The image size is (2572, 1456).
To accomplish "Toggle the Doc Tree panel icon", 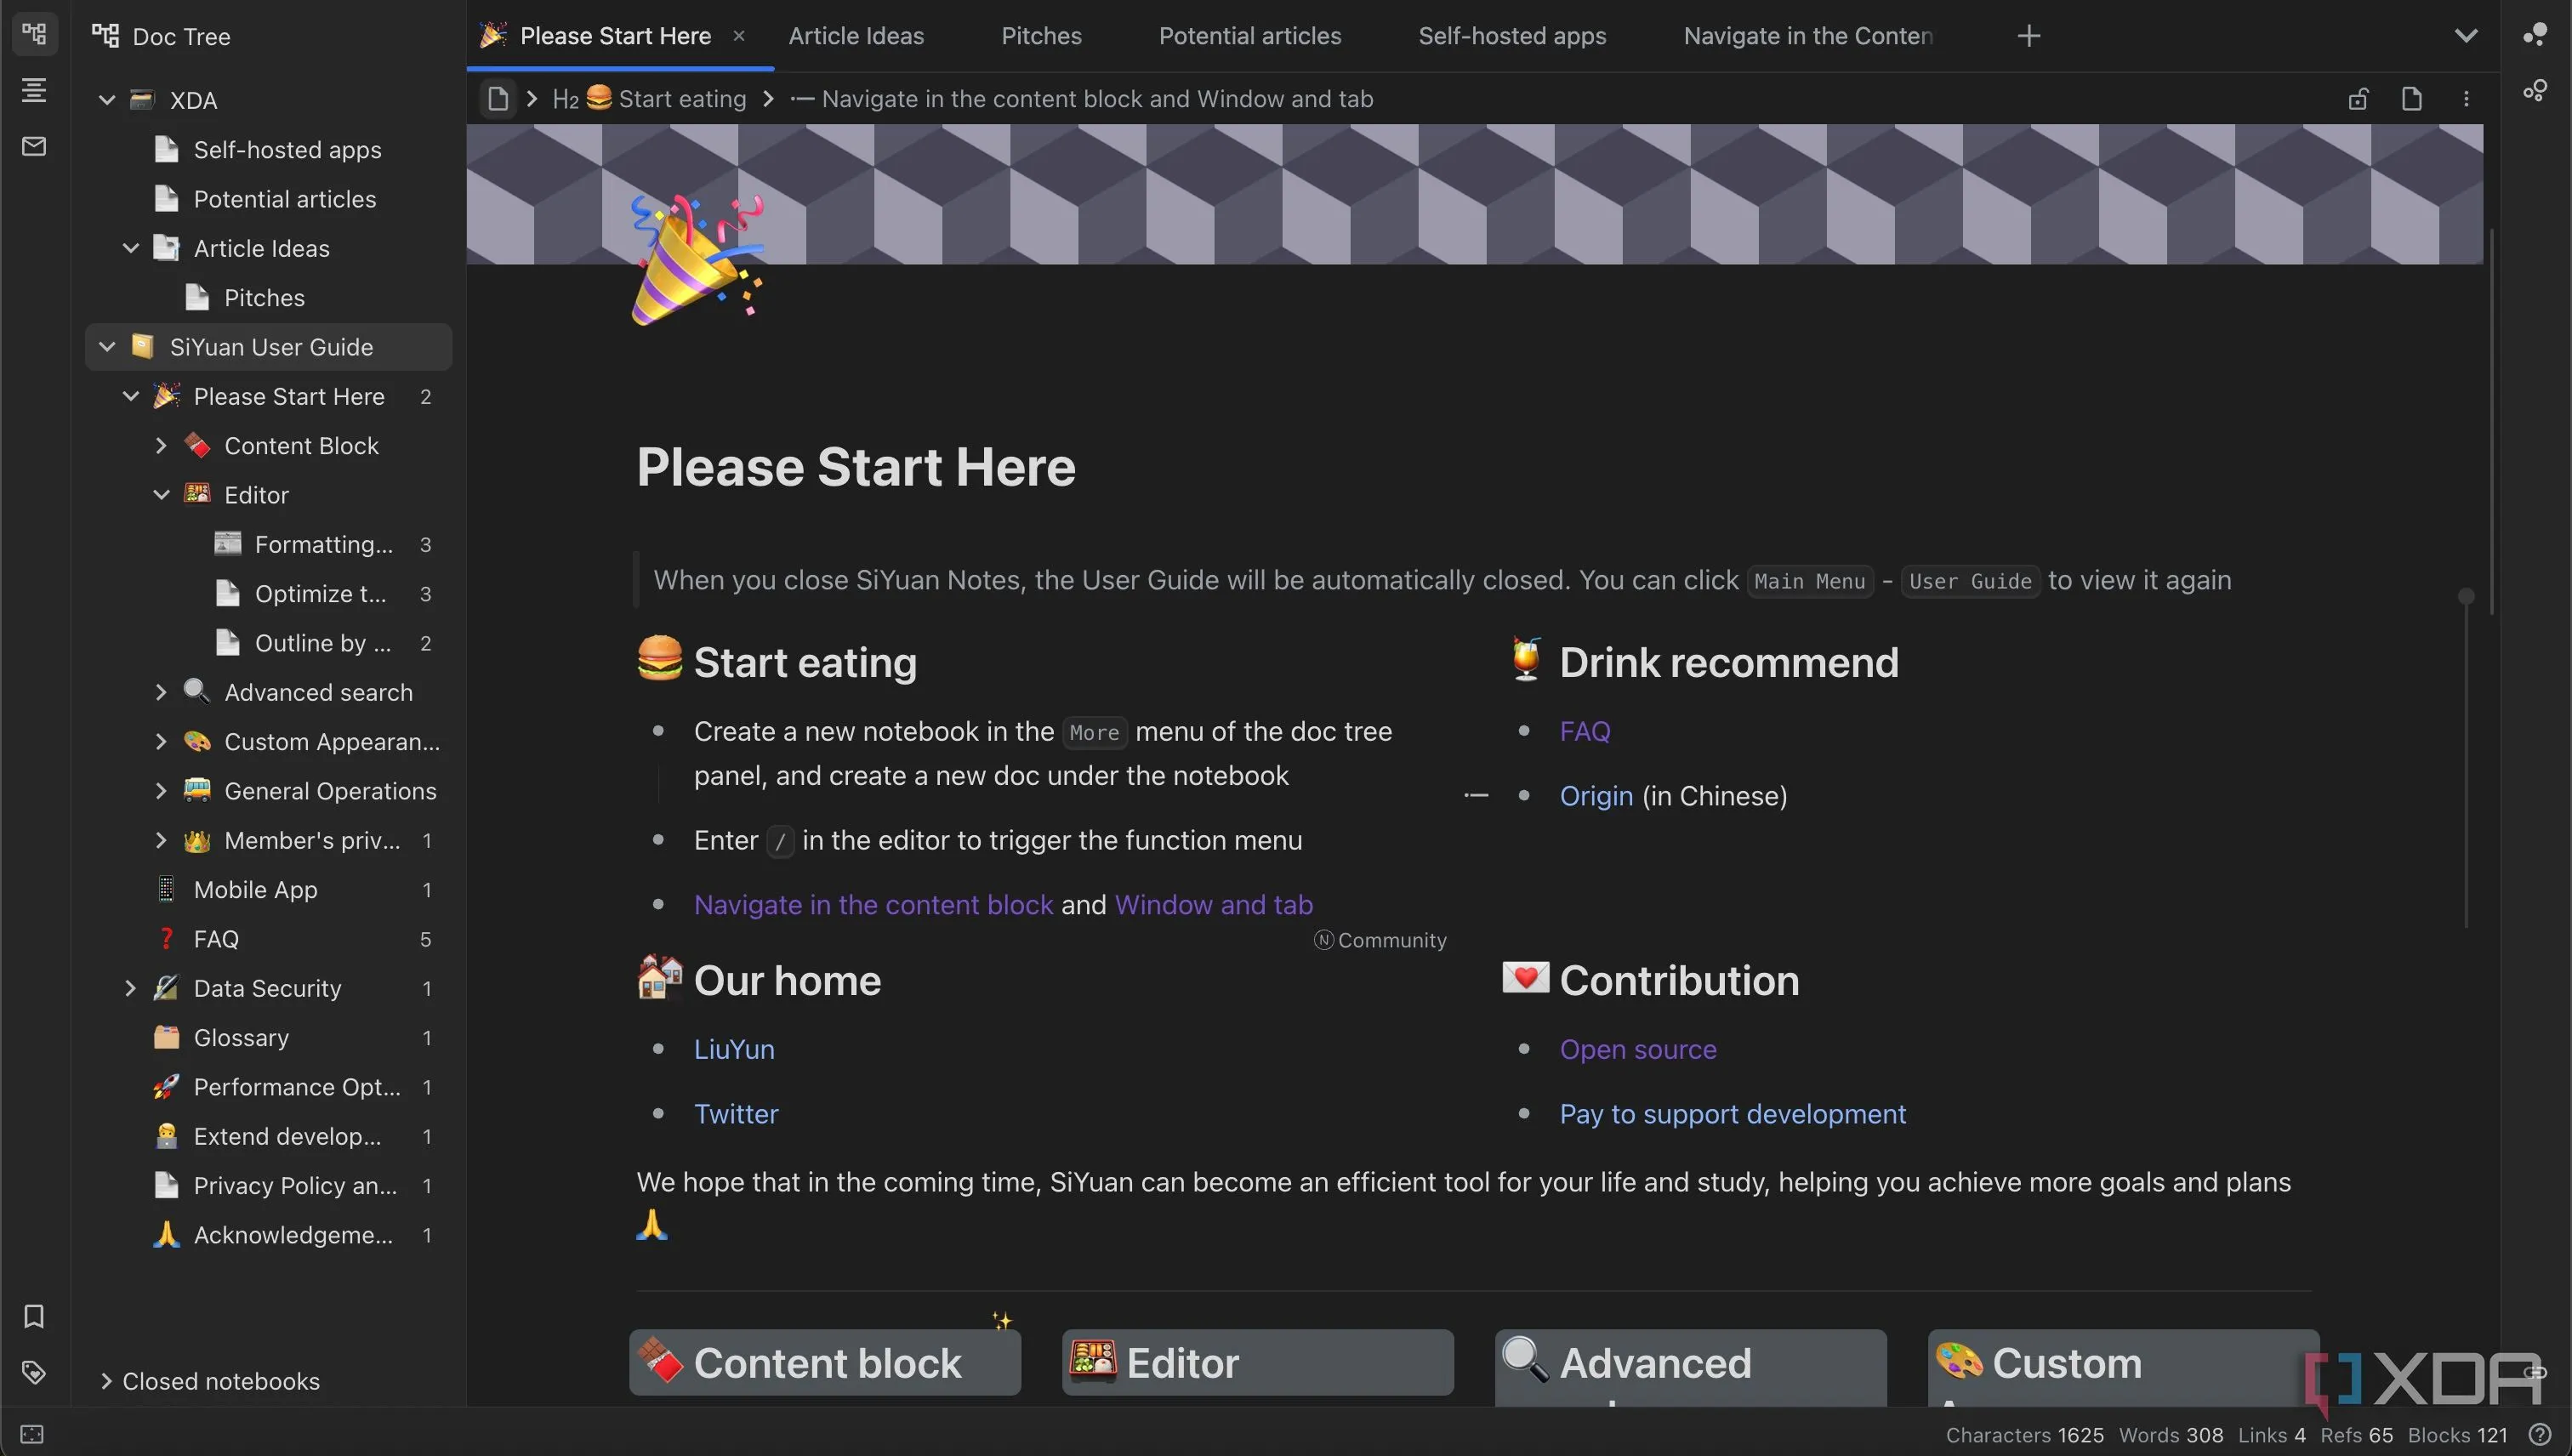I will point(34,34).
